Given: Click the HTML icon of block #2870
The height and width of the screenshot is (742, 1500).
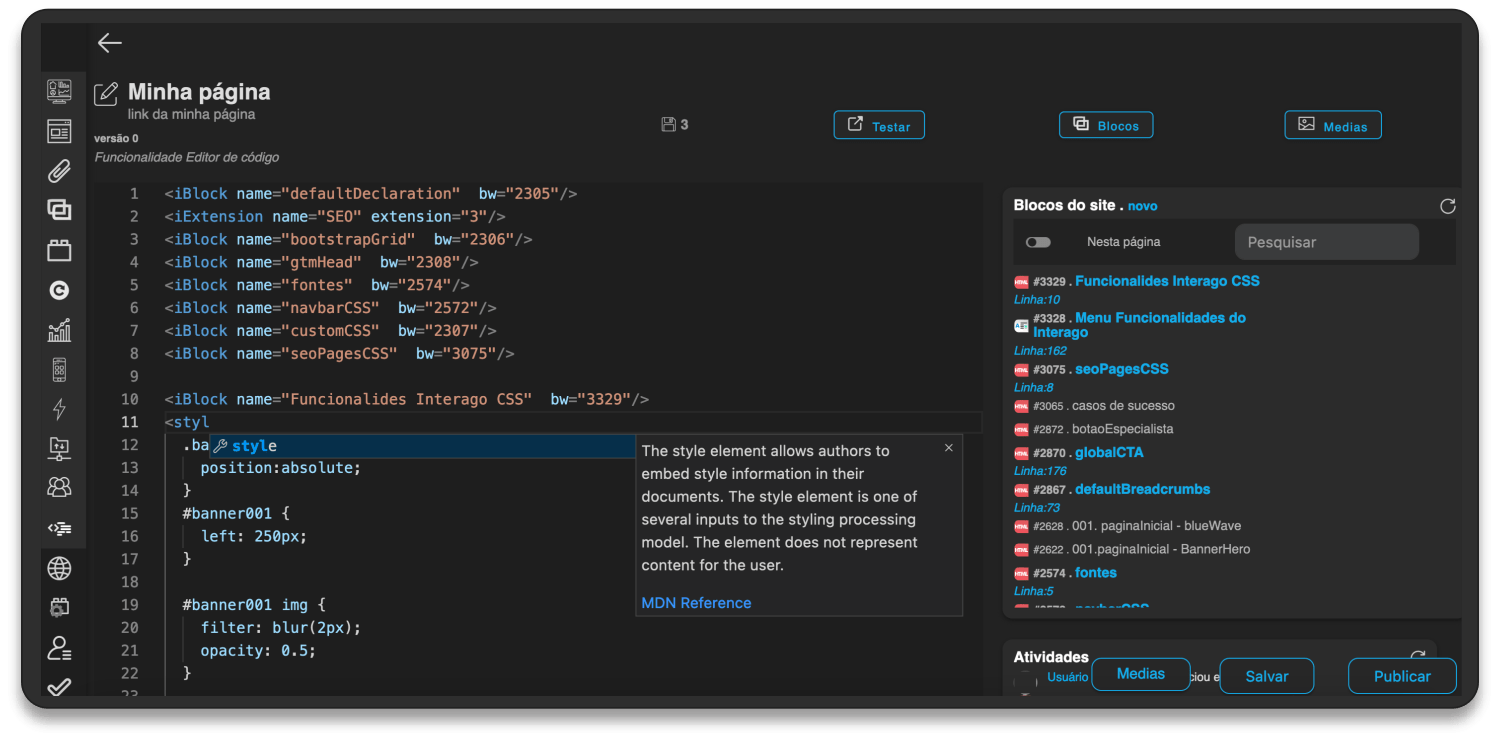Looking at the screenshot, I should (1021, 453).
